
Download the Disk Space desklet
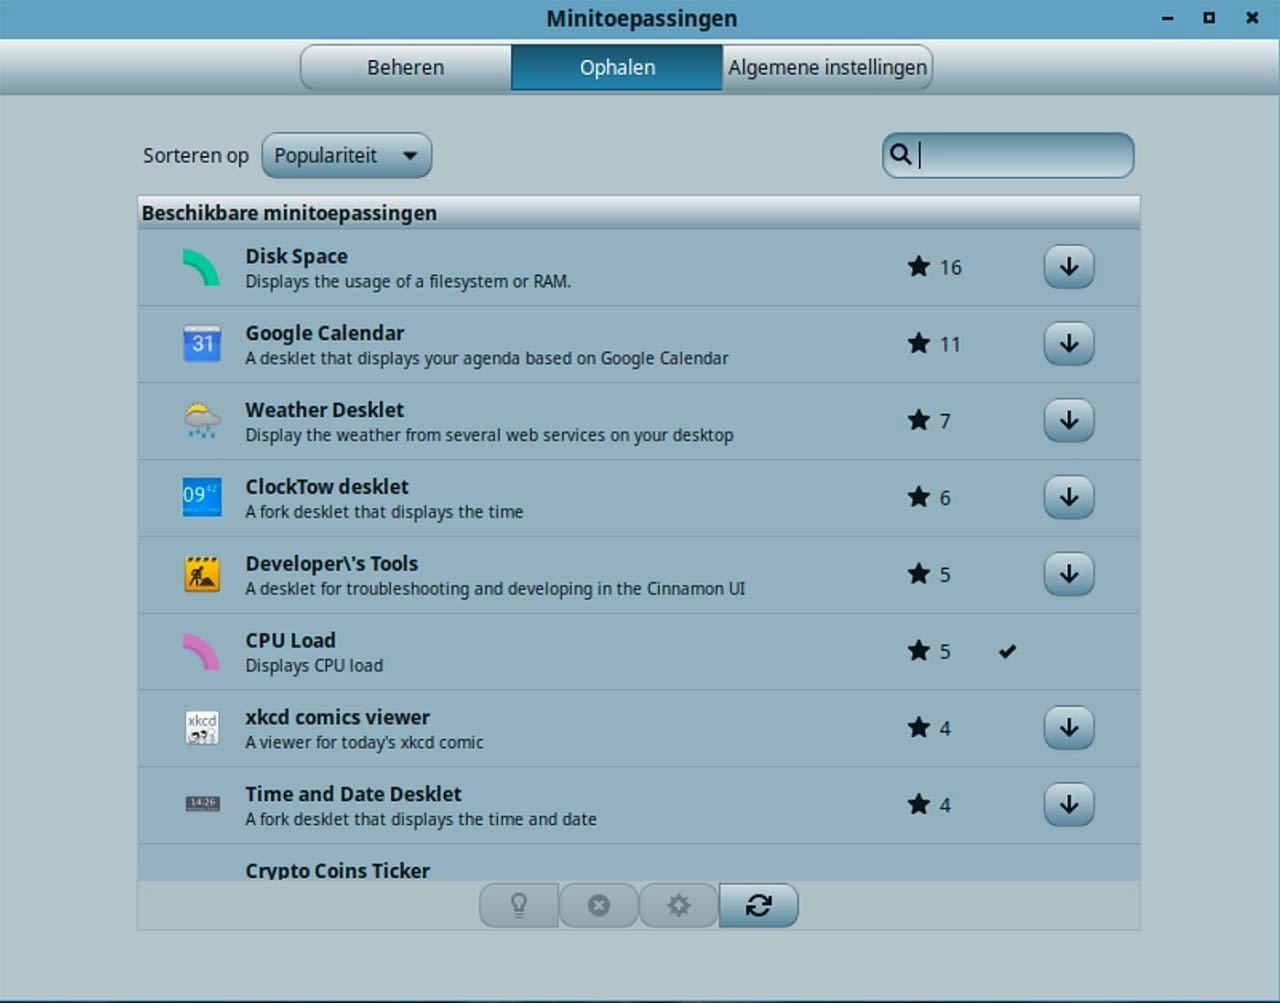pos(1069,267)
